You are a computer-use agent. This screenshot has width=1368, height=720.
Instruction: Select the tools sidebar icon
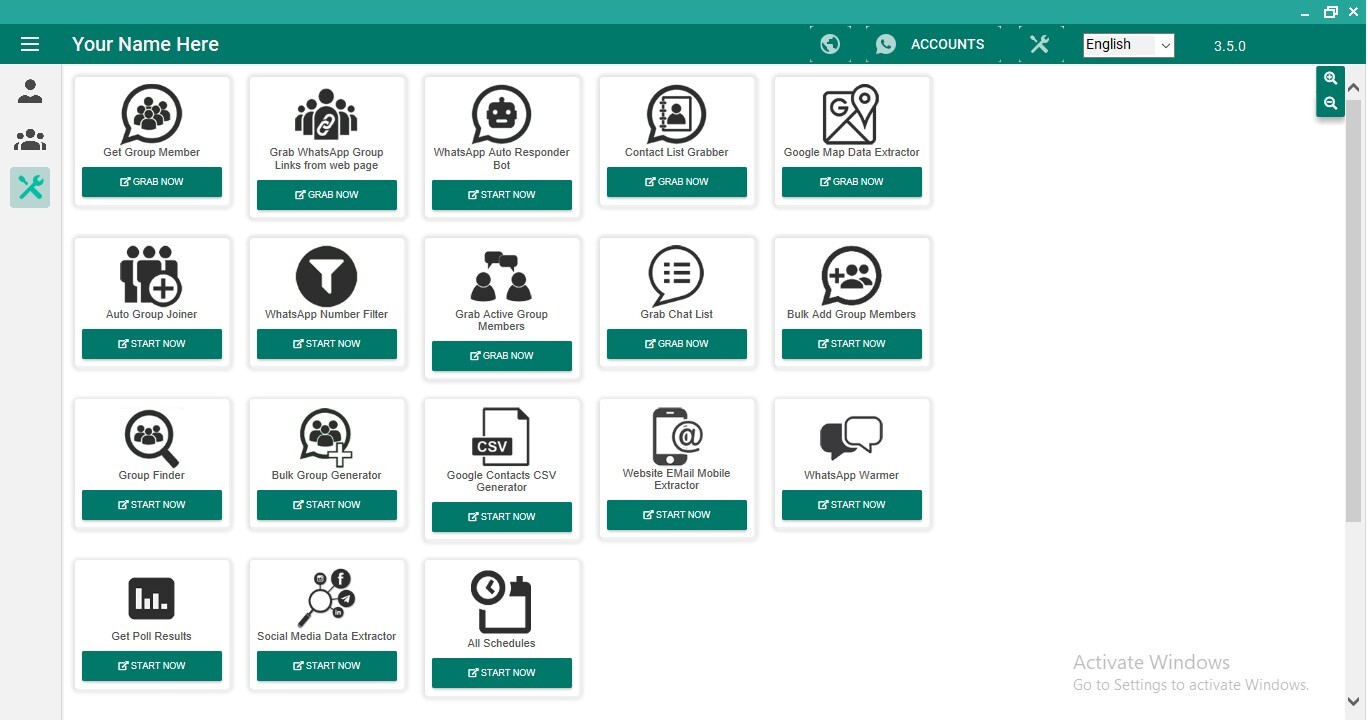(x=30, y=187)
